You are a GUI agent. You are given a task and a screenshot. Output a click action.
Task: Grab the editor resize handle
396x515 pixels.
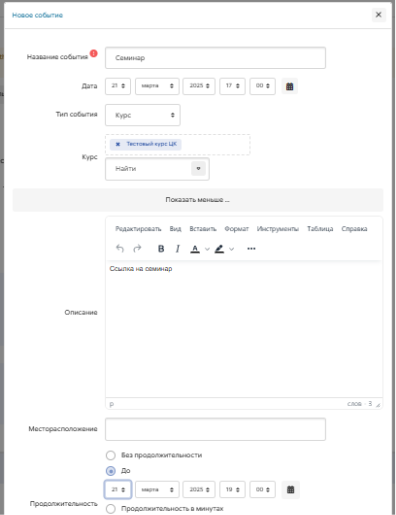(378, 405)
